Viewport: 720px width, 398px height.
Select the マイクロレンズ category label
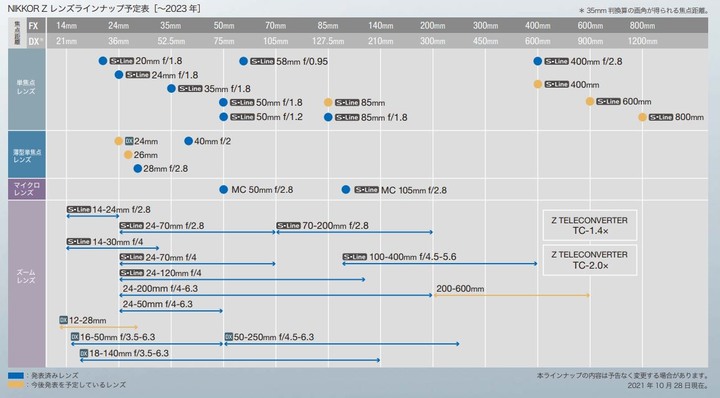click(27, 189)
